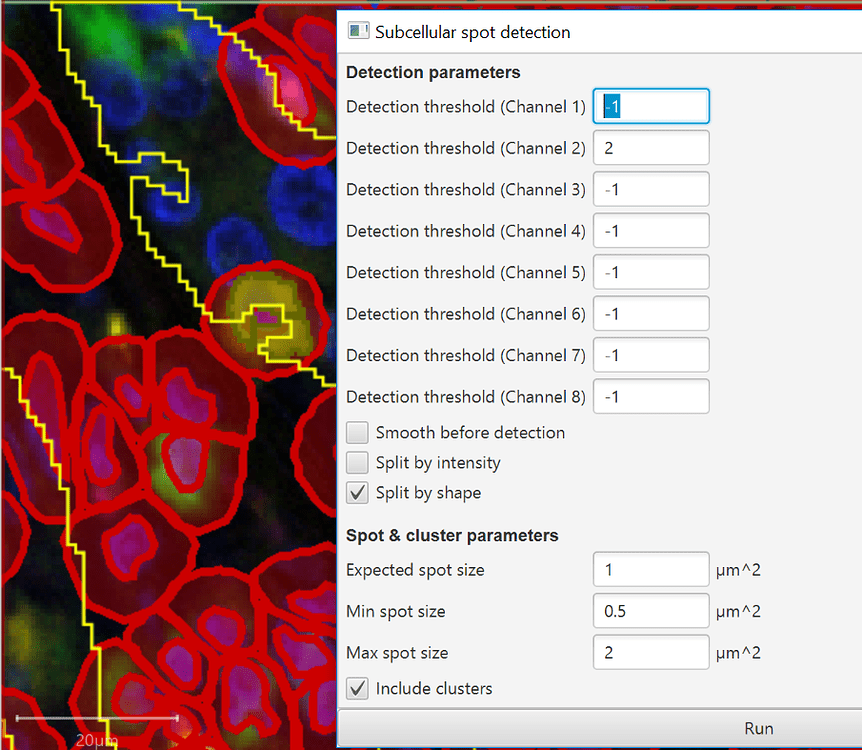Click the Run button
This screenshot has width=862, height=750.
[758, 728]
